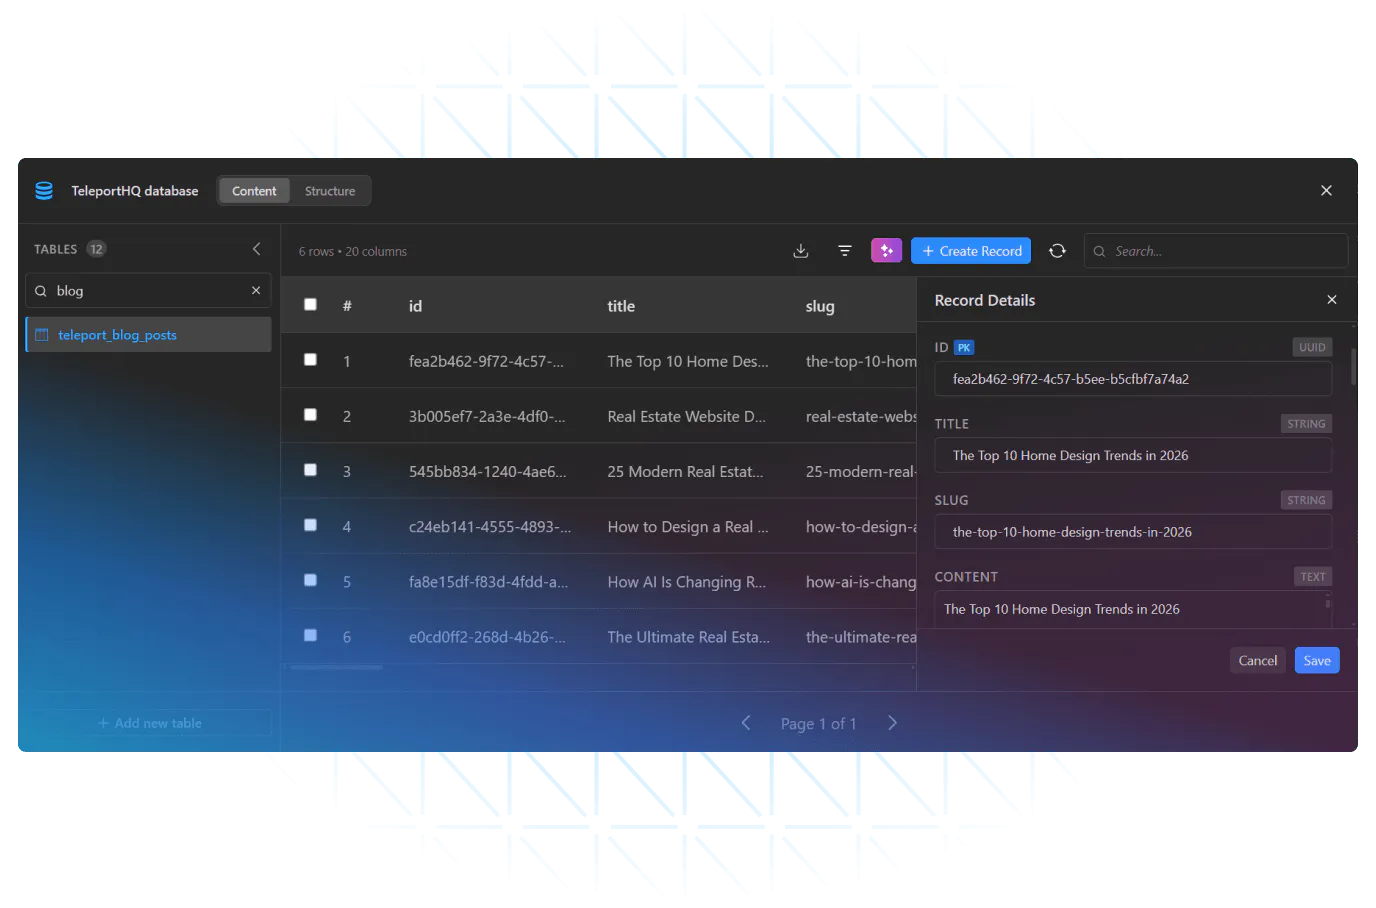Select the teleport_blog_posts table

[x=148, y=335]
